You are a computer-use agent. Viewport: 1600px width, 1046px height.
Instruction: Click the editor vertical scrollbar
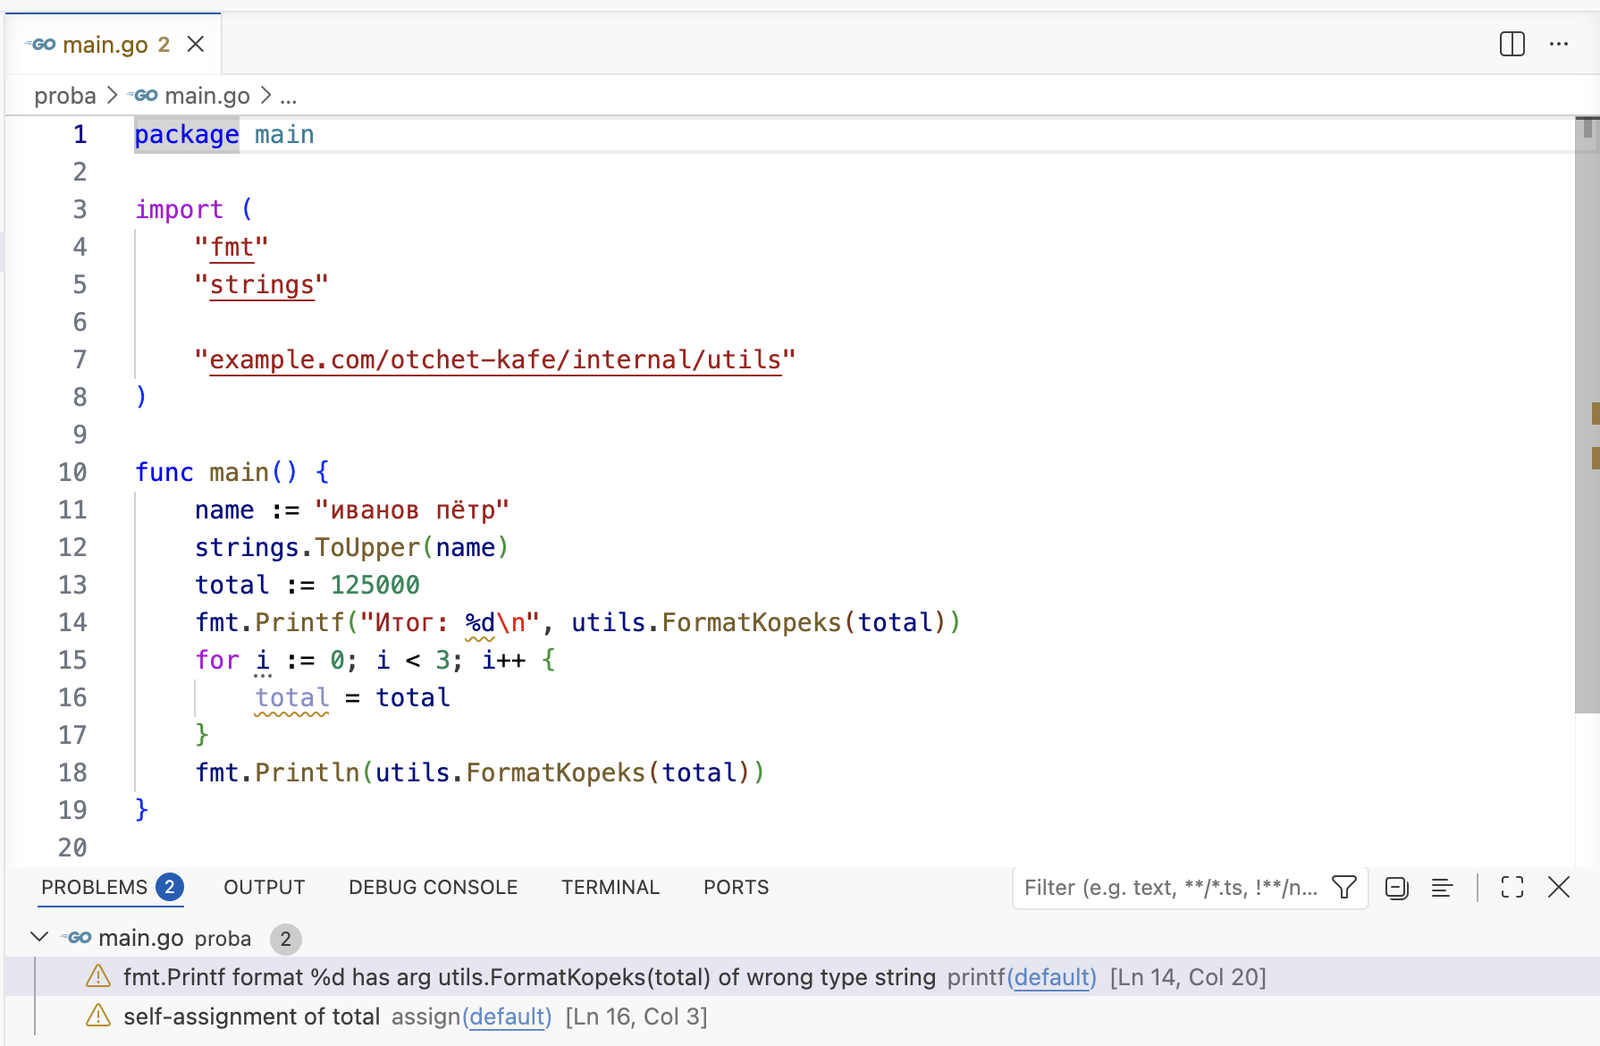pos(1587,415)
